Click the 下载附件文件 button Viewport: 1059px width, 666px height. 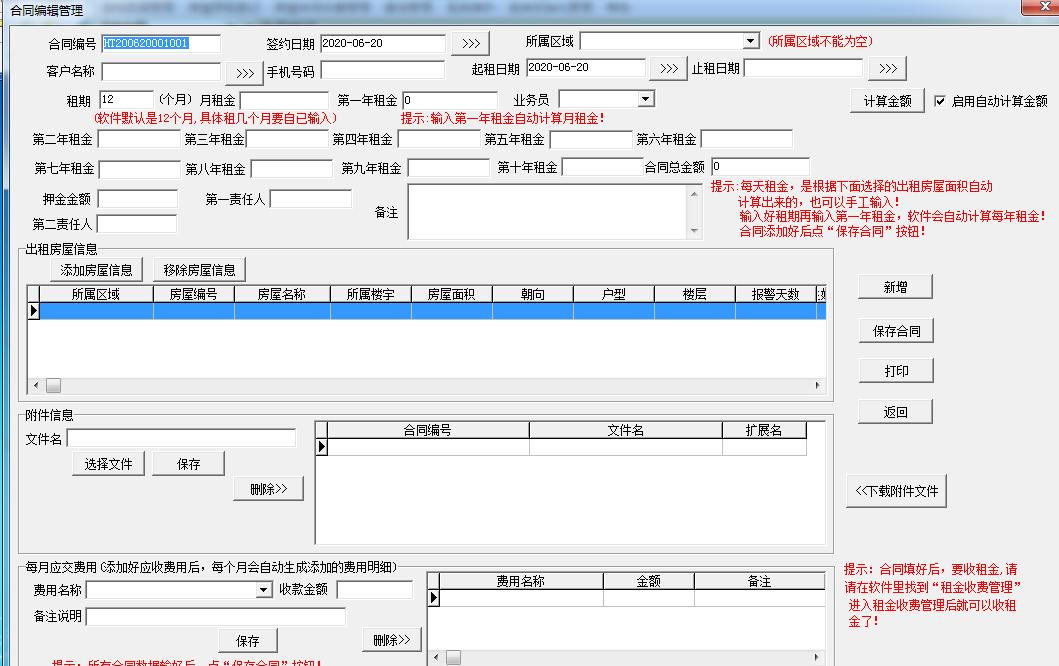pyautogui.click(x=896, y=491)
